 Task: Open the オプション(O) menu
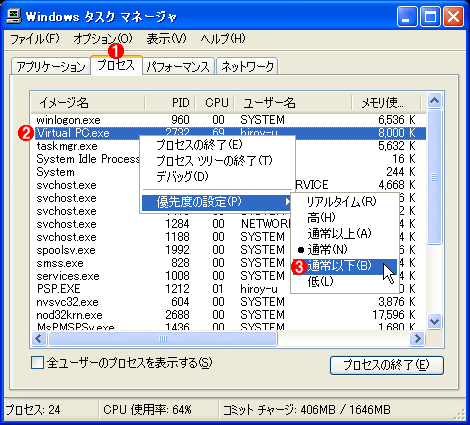pos(103,39)
